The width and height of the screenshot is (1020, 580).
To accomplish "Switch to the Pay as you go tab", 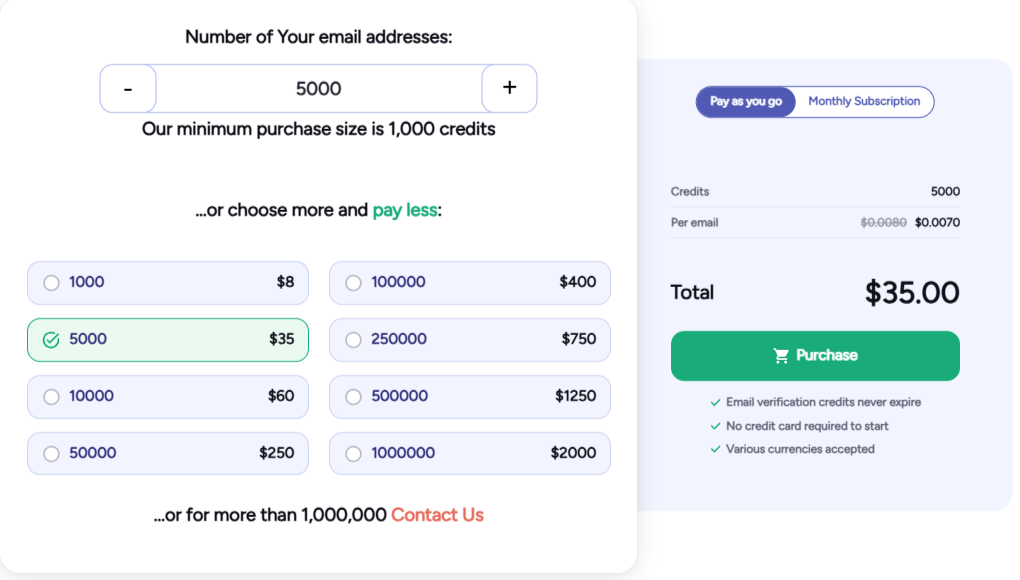I will [x=746, y=102].
